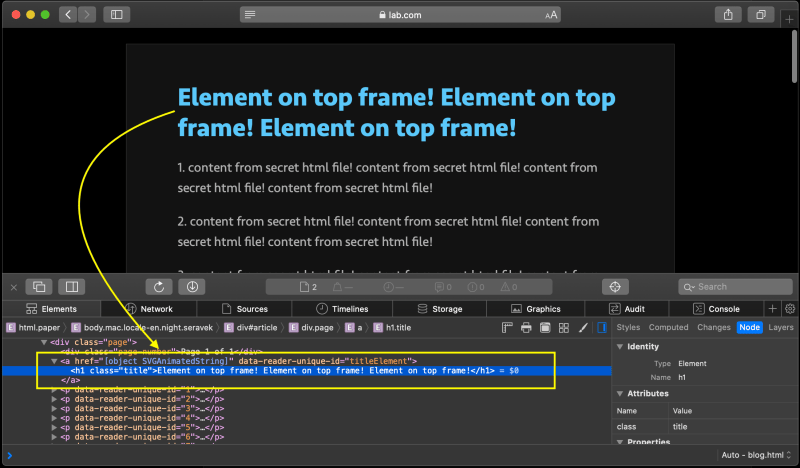Switch to the Network tab
Viewport: 800px width, 468px height.
pyautogui.click(x=149, y=309)
